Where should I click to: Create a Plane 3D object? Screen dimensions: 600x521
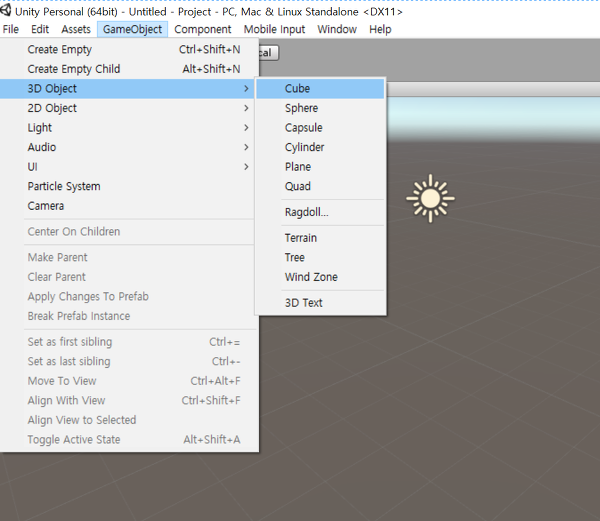320,167
